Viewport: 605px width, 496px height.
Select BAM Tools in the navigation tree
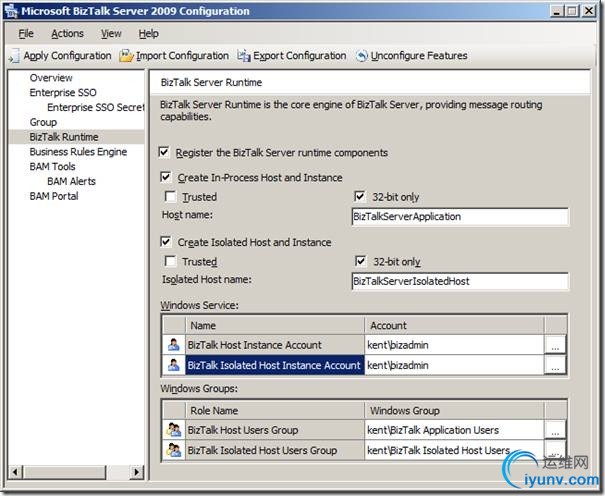click(52, 166)
